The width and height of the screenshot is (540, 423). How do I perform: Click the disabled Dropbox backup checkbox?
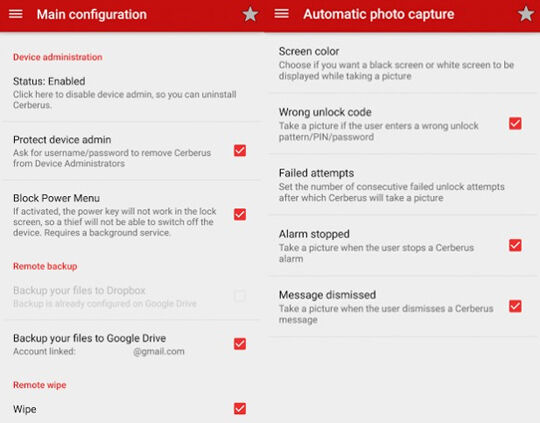click(x=240, y=296)
